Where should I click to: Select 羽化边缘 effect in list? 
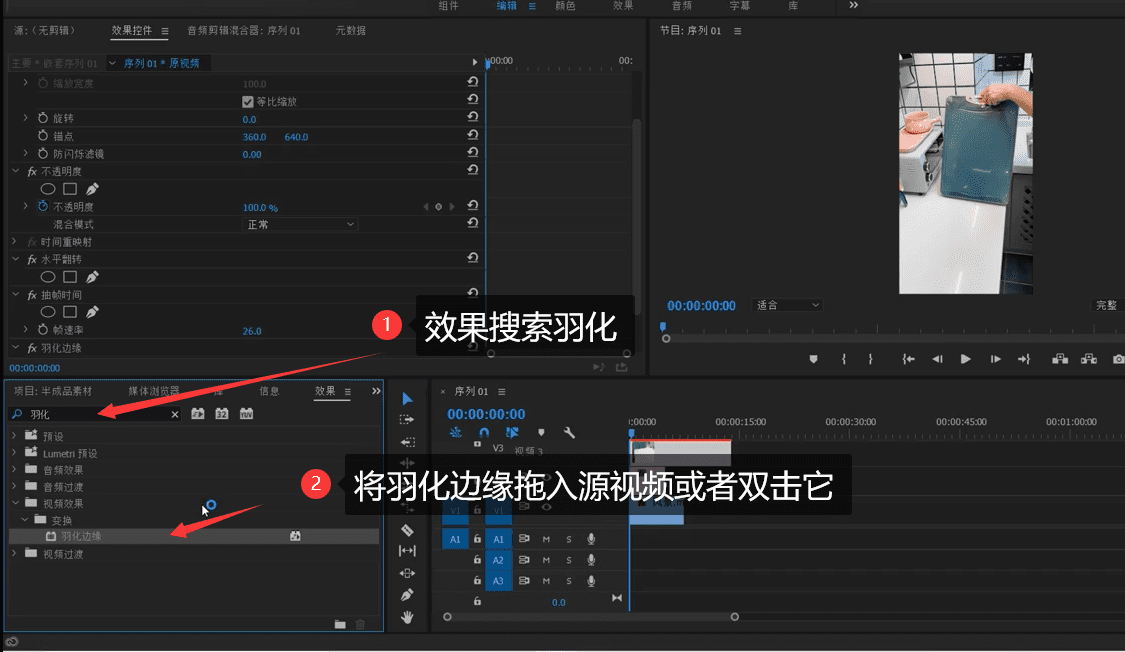(x=194, y=537)
